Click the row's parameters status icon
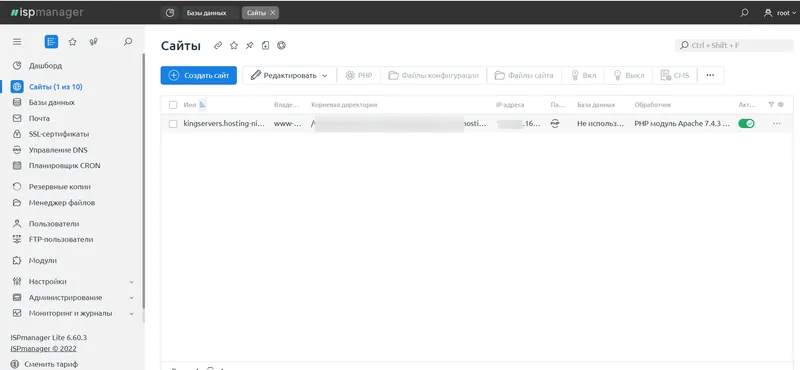The height and width of the screenshot is (370, 800). coord(555,124)
